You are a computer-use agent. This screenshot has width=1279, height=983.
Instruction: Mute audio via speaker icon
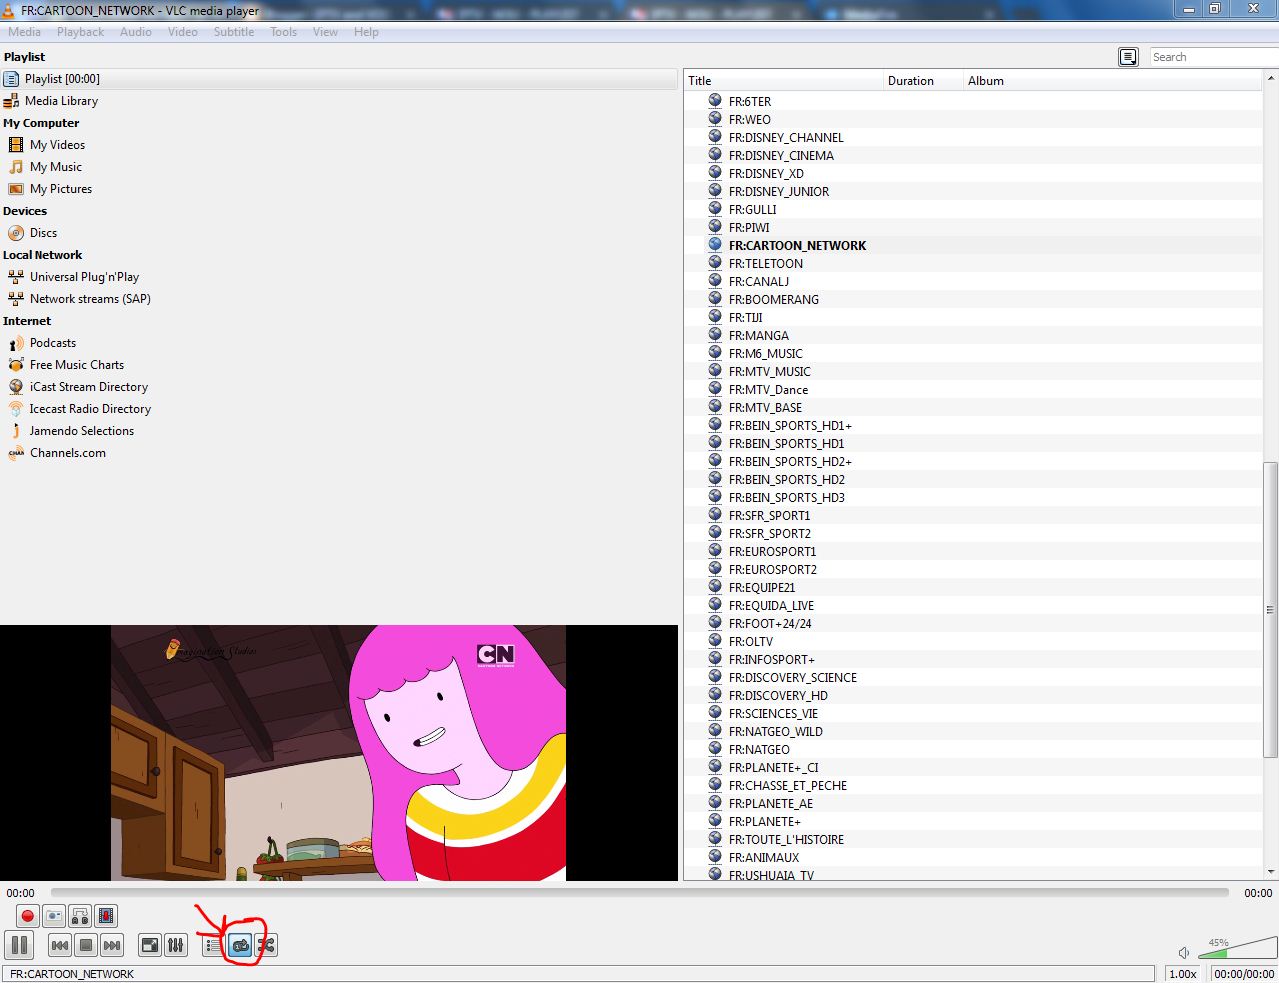[x=1184, y=953]
